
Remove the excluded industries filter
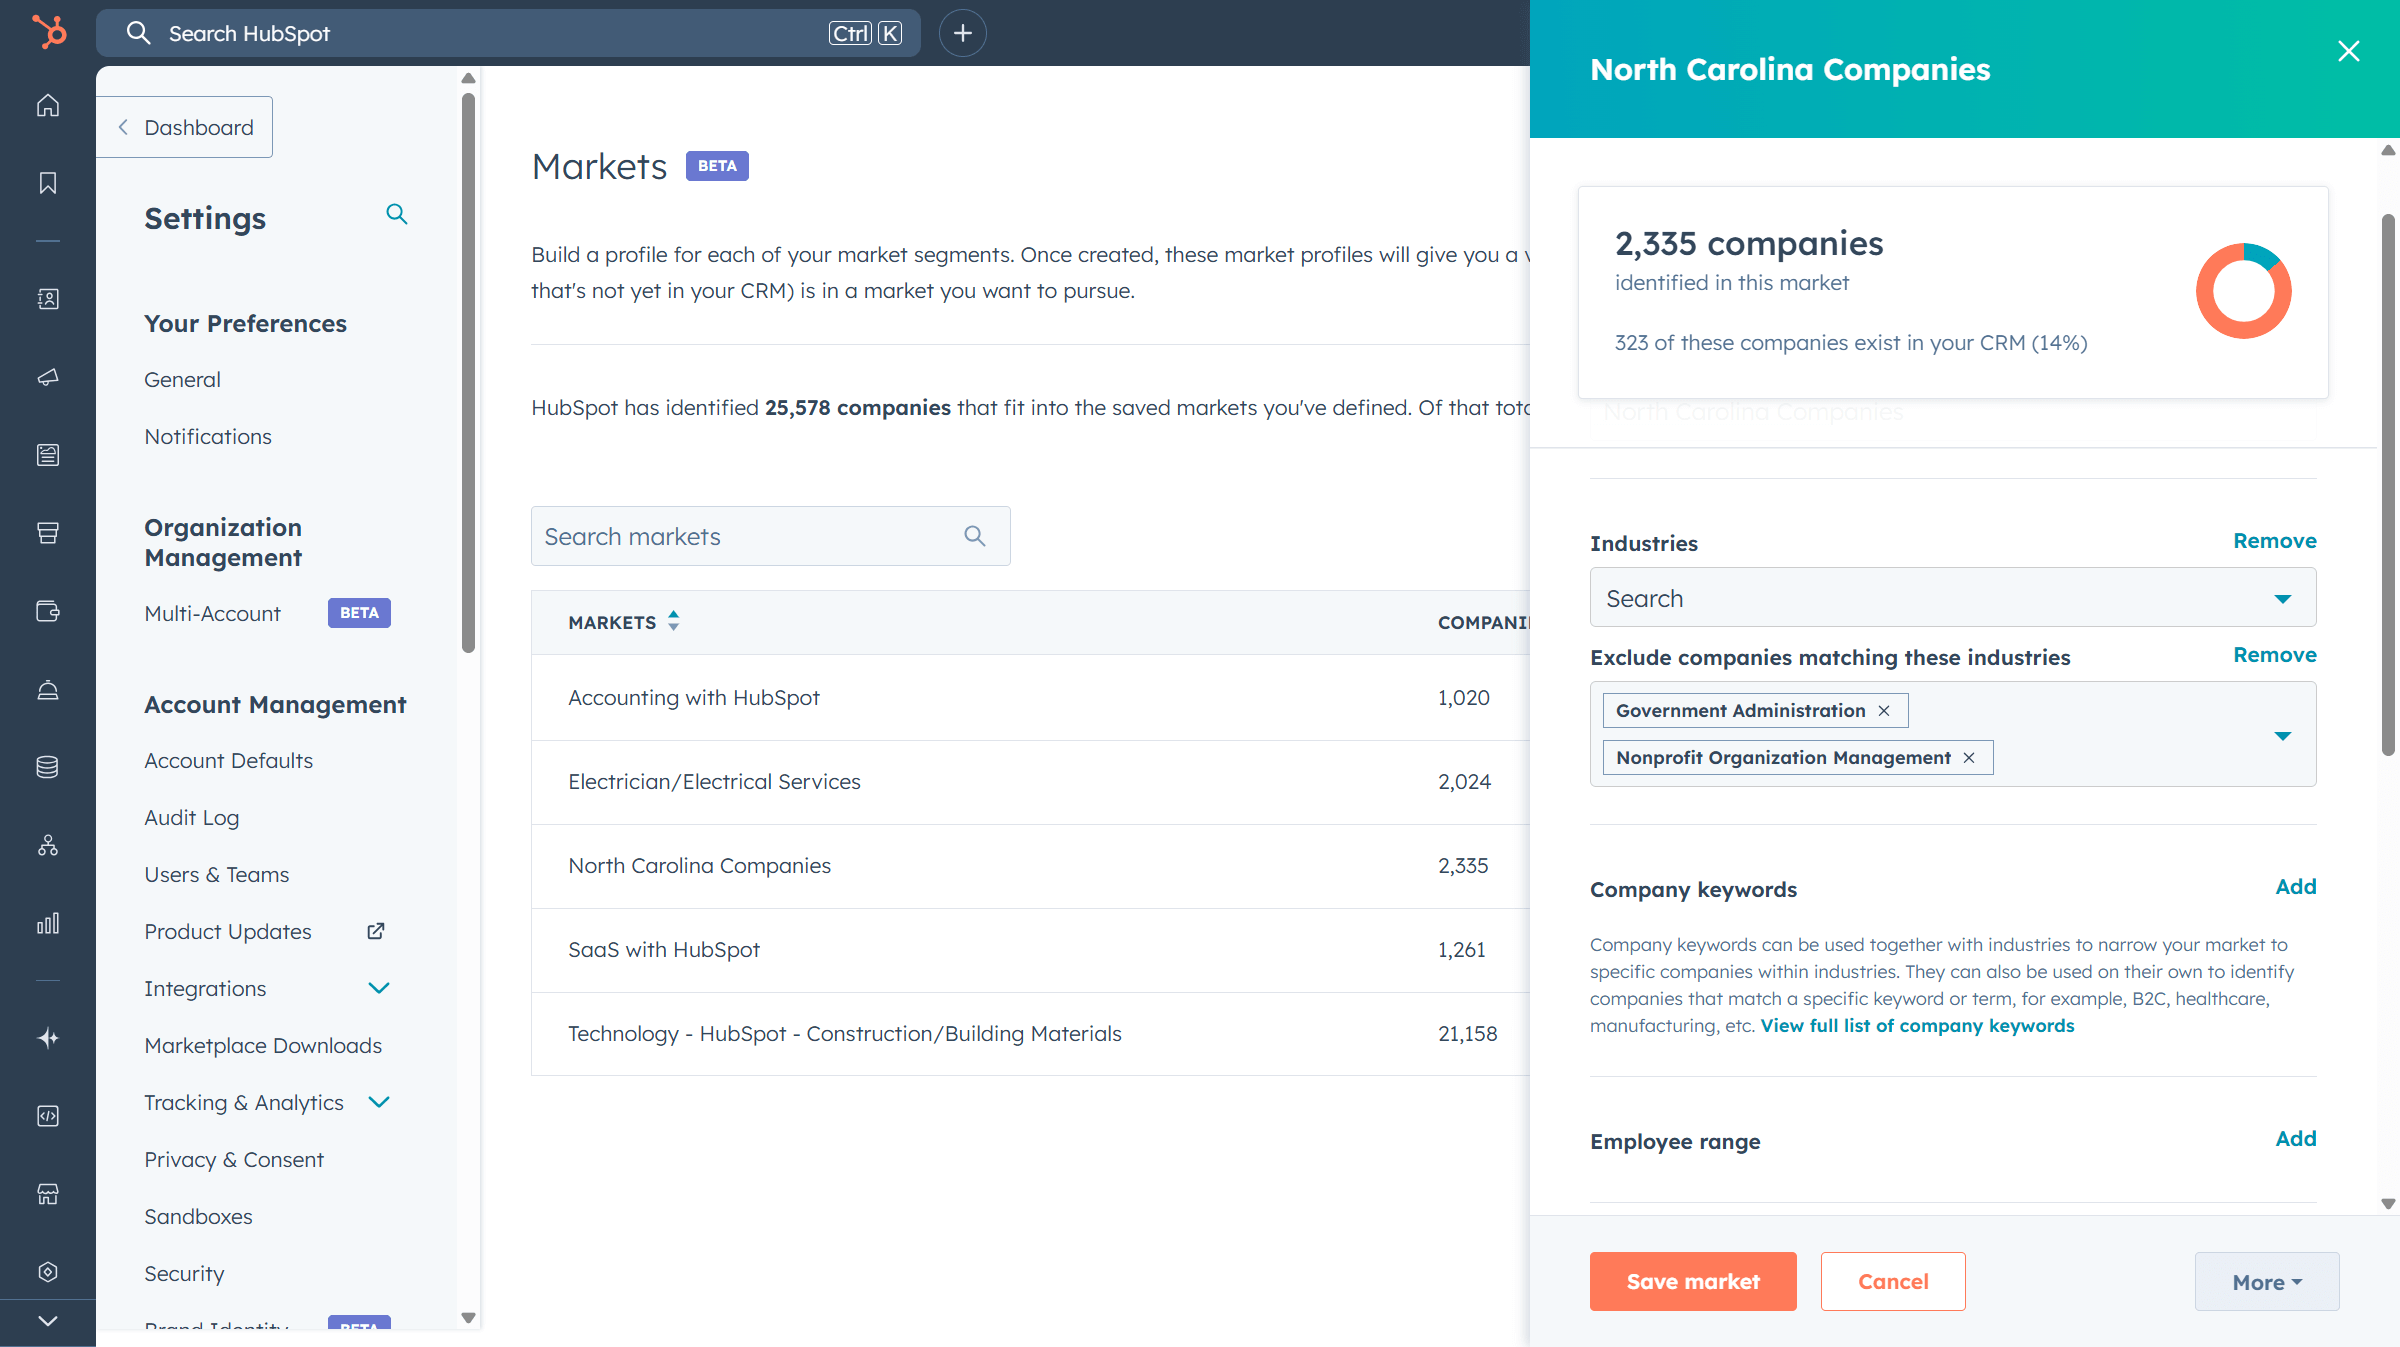2275,655
